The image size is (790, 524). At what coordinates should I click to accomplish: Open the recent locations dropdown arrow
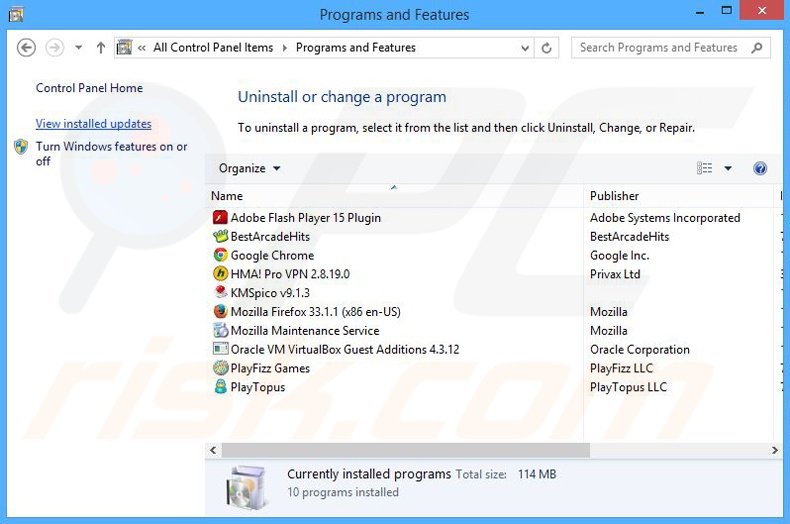point(79,48)
